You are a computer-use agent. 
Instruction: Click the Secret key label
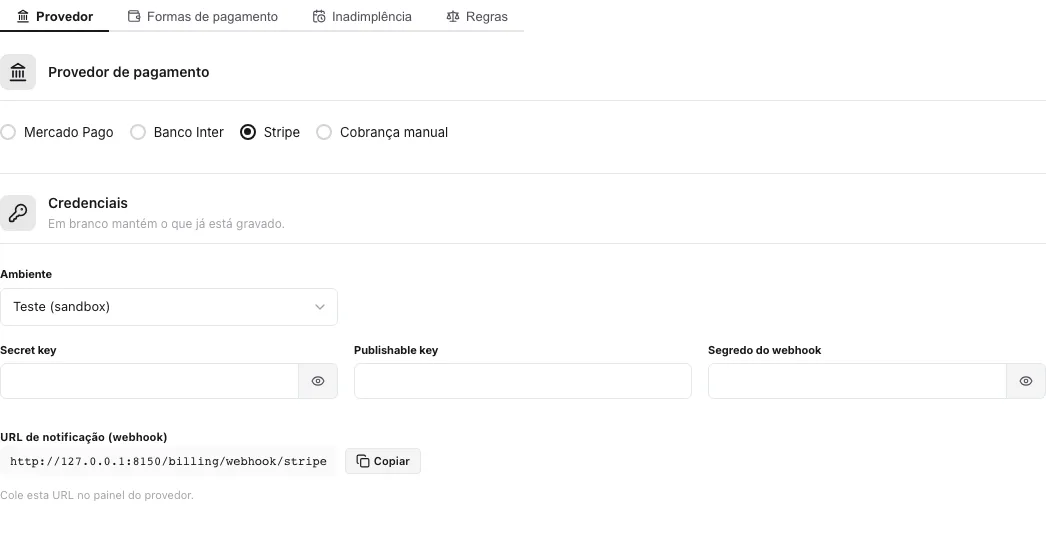point(28,350)
